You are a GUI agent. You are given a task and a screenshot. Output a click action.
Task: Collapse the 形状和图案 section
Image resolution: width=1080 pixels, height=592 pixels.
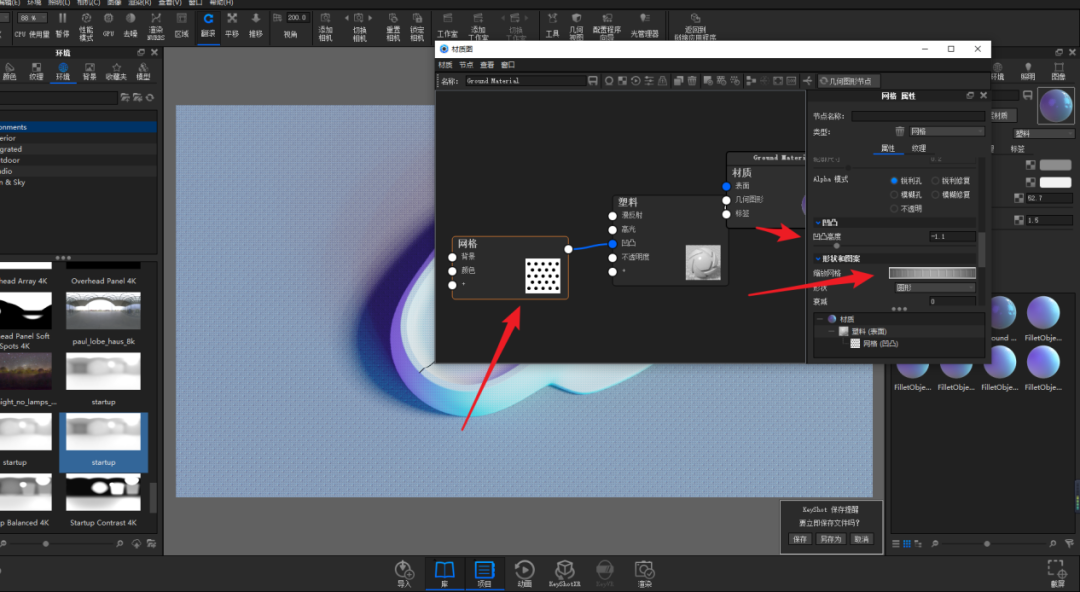coord(818,258)
